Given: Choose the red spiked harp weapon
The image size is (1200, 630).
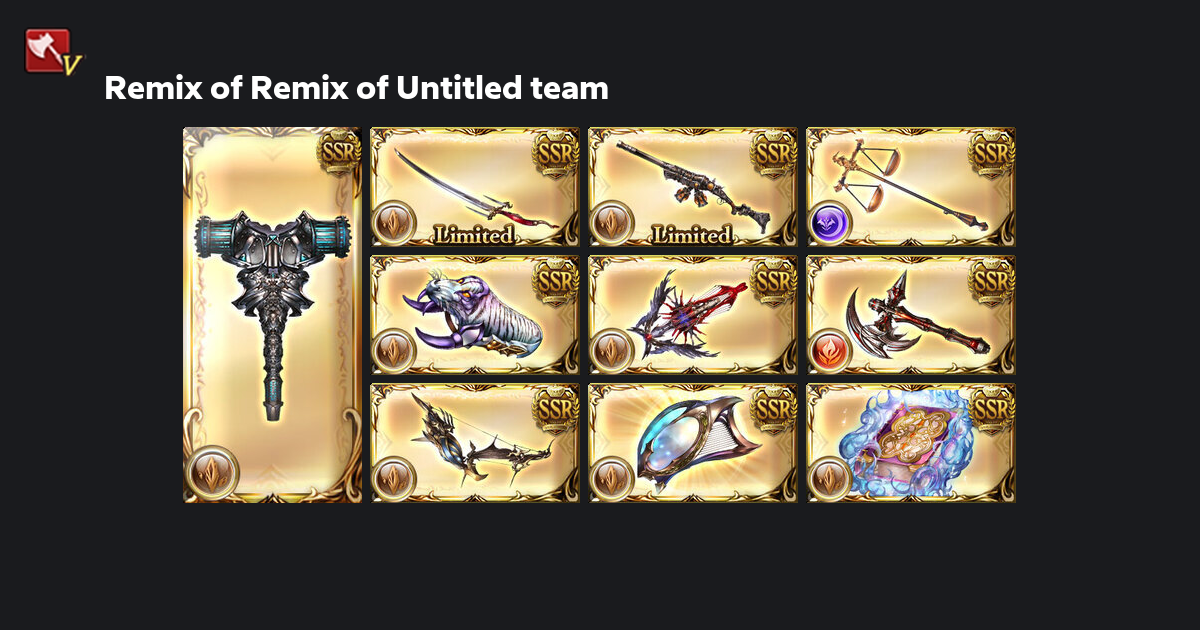Looking at the screenshot, I should pos(692,315).
